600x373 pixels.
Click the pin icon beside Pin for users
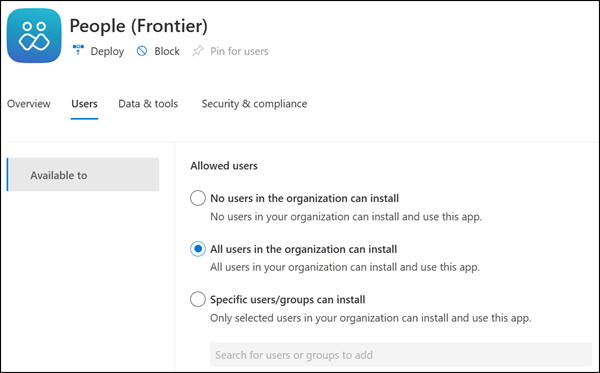(198, 51)
